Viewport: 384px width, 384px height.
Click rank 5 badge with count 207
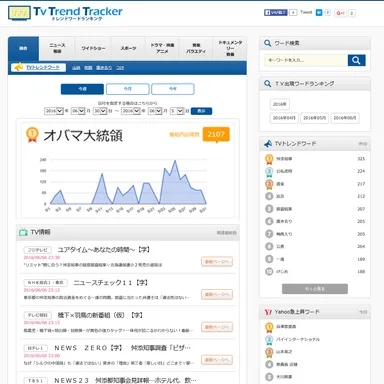pos(269,209)
